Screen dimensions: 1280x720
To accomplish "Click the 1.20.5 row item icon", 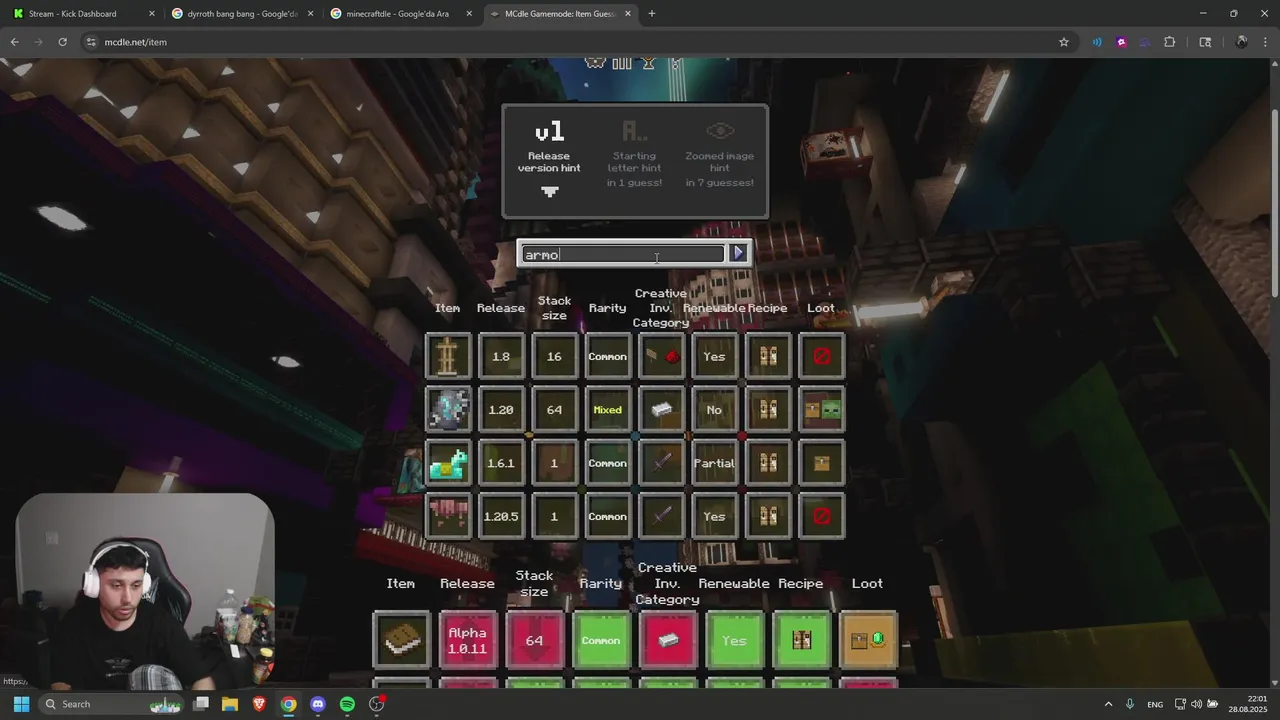I will click(x=448, y=516).
